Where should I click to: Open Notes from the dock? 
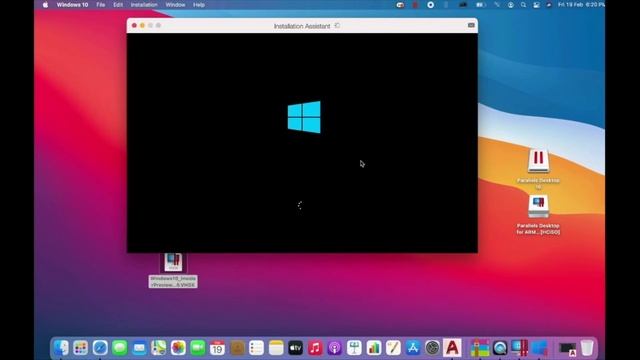coord(276,348)
